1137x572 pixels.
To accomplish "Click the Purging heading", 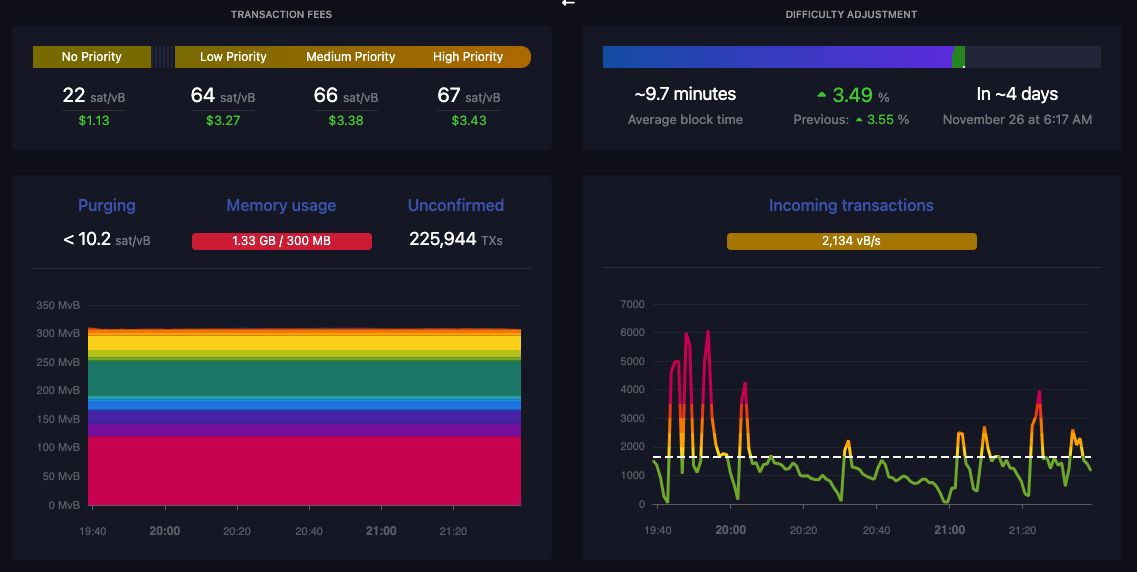I will tap(107, 205).
